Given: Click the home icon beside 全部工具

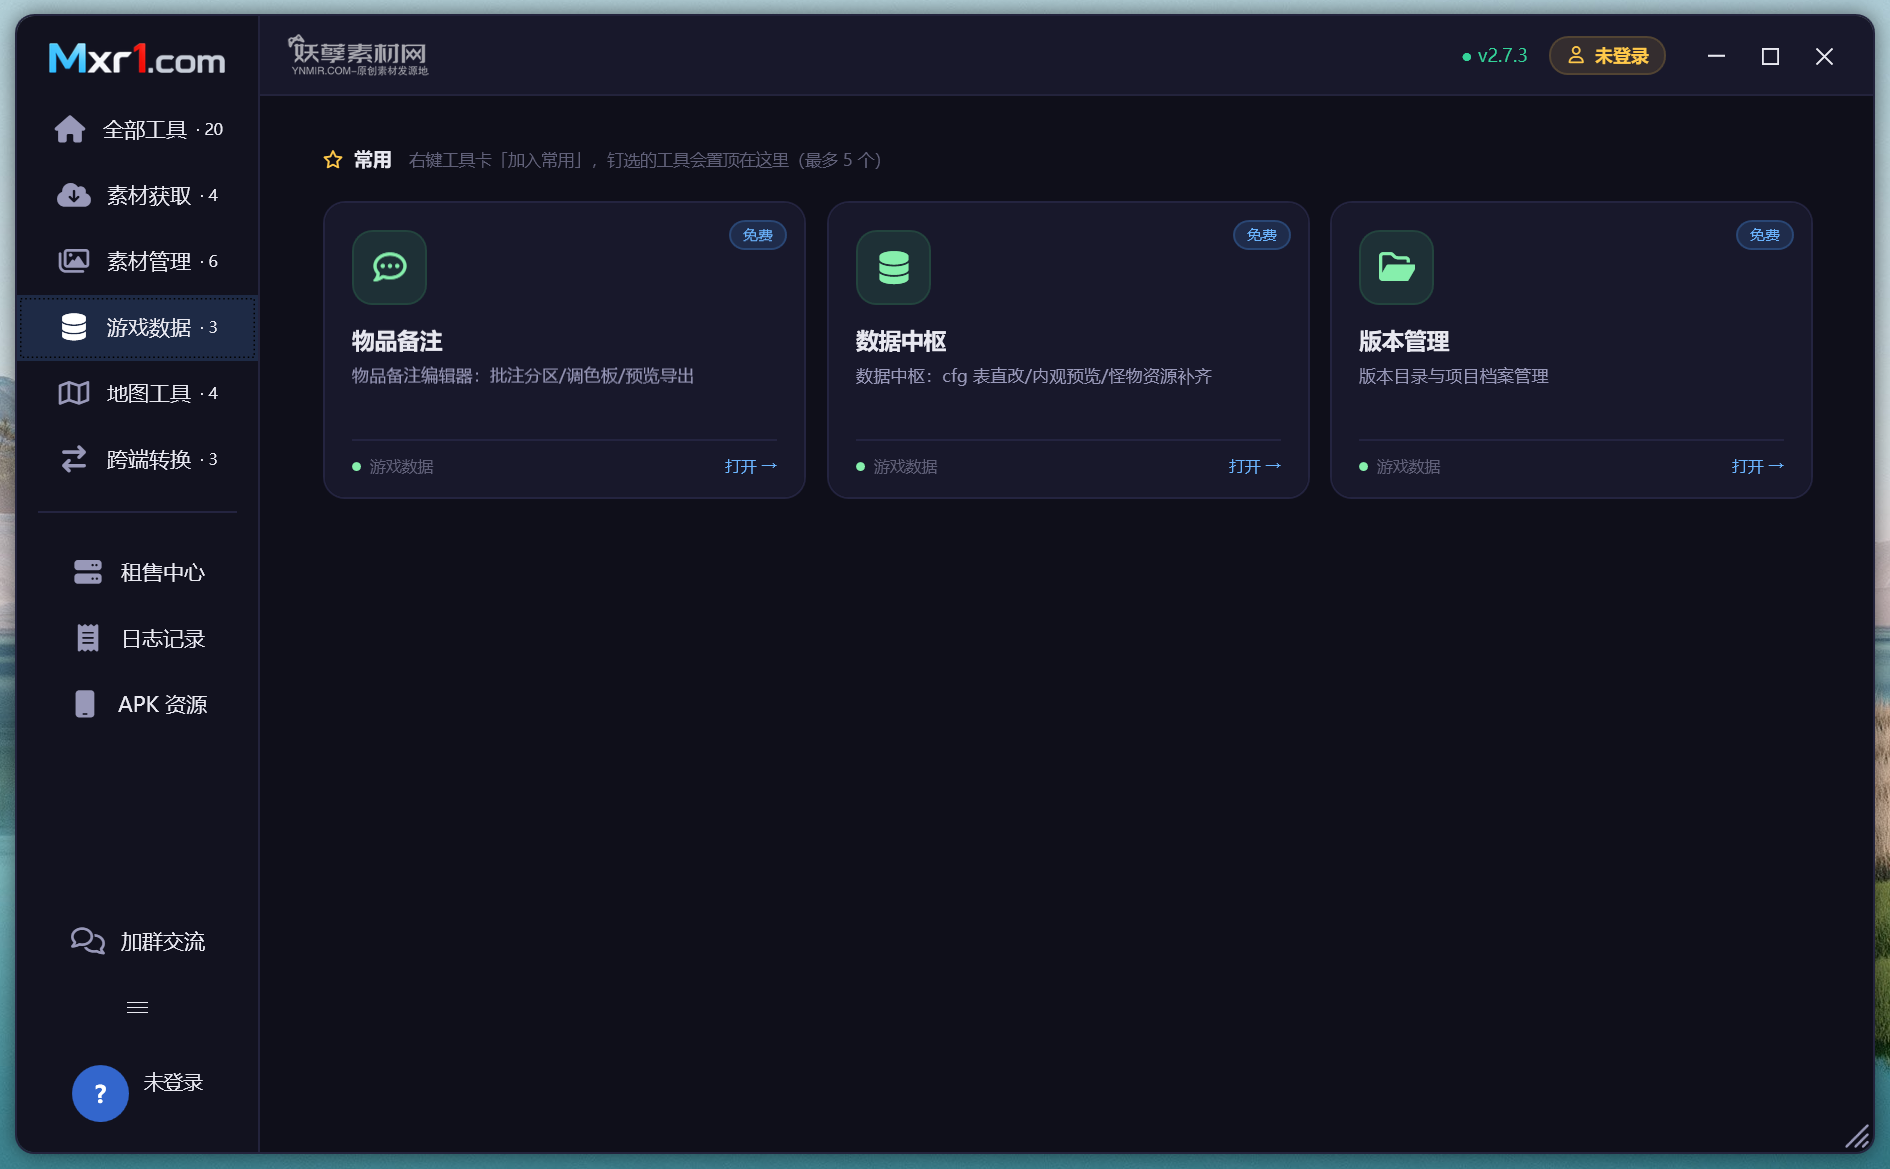Looking at the screenshot, I should tap(70, 129).
